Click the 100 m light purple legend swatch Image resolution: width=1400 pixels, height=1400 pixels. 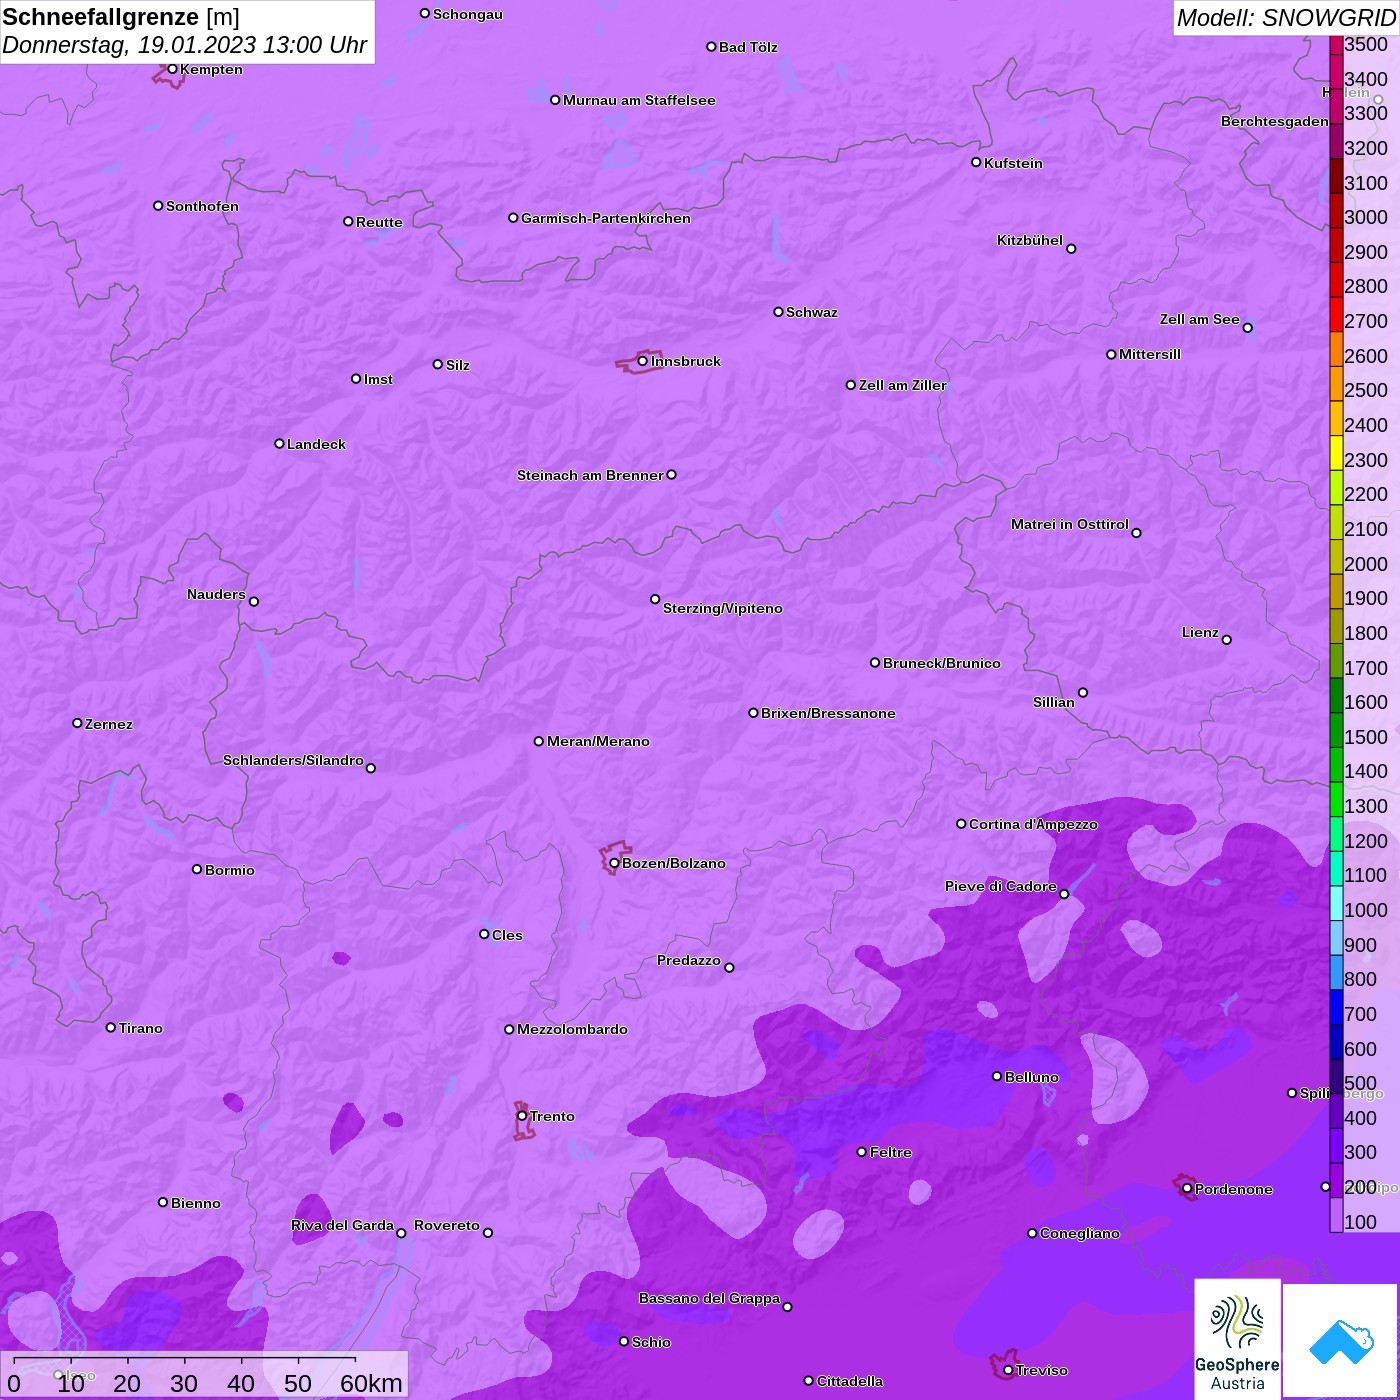[1336, 1215]
